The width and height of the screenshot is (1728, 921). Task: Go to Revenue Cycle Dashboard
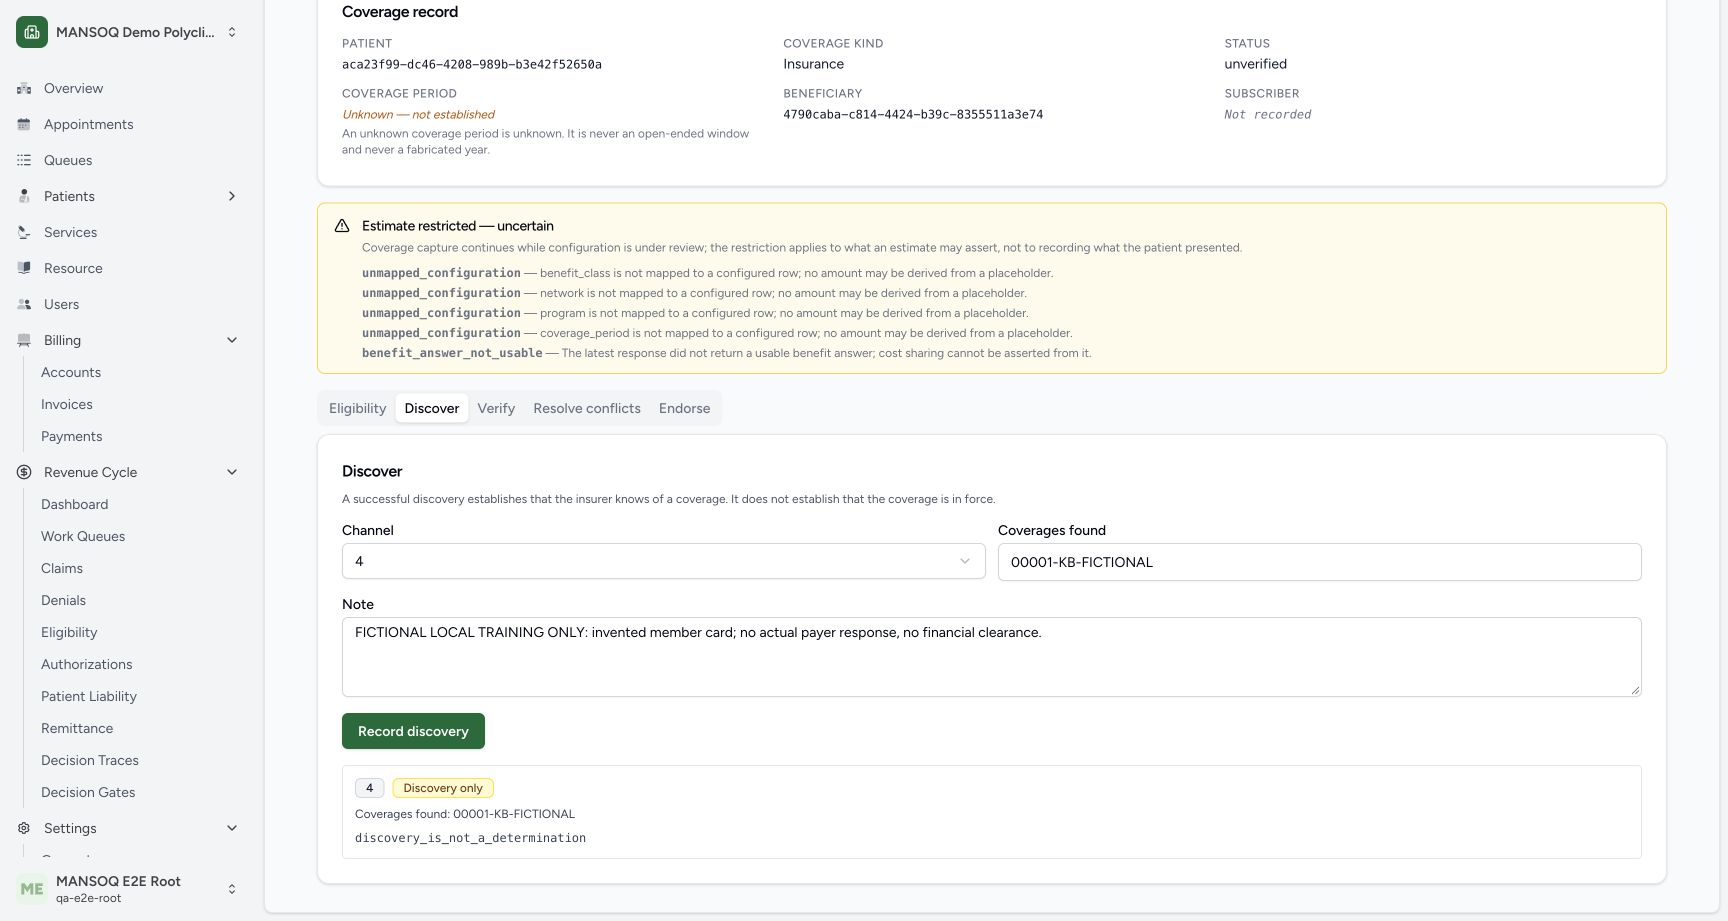(x=75, y=504)
